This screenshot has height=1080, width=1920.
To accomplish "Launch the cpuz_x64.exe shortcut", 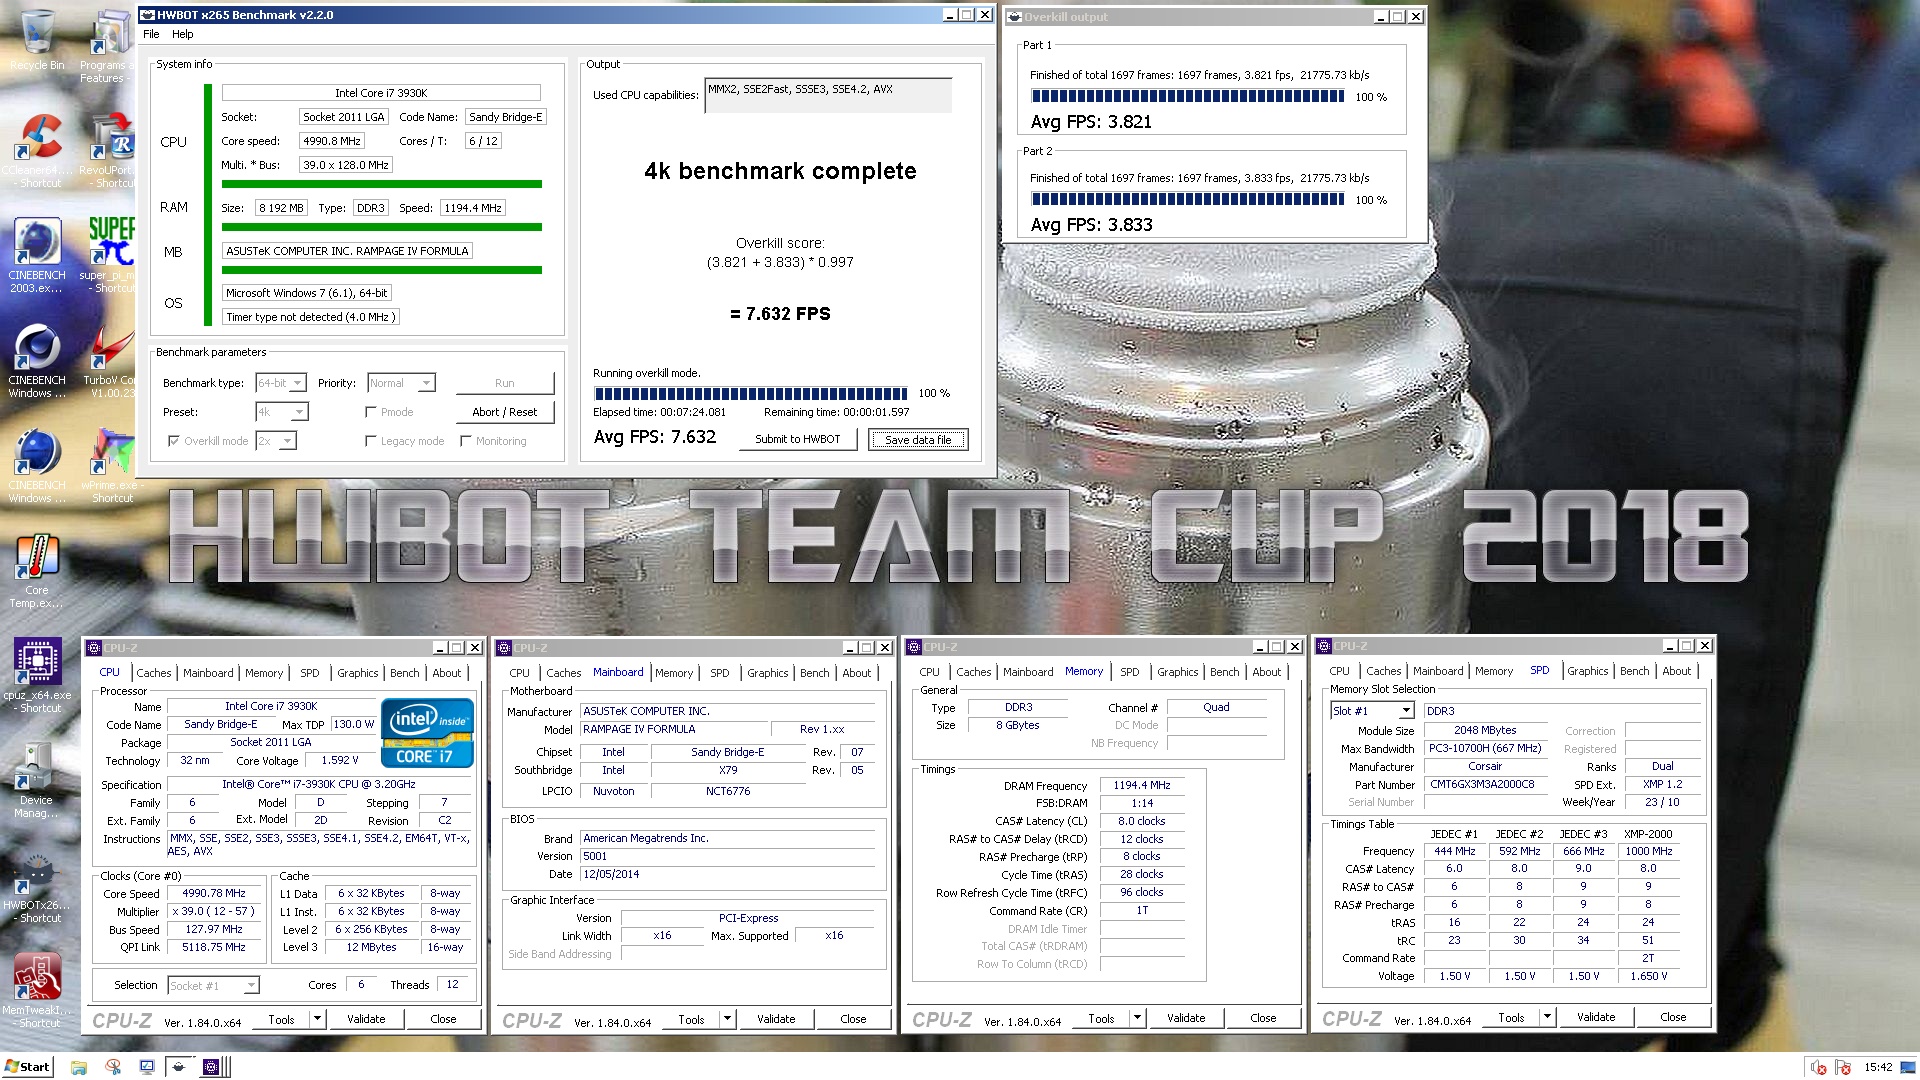I will point(37,675).
